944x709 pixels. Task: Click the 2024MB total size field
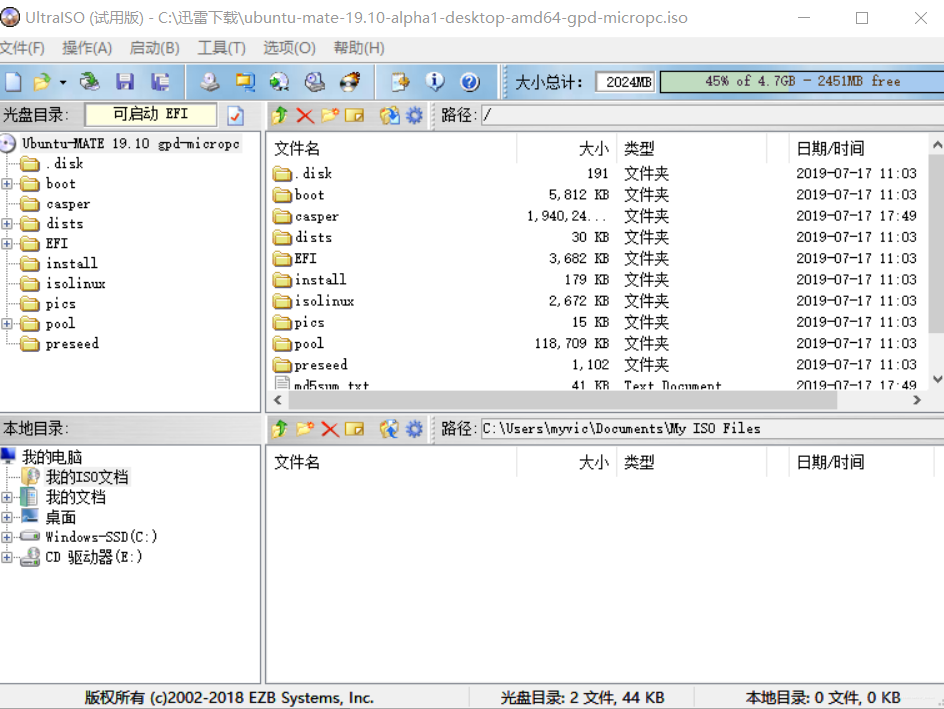pyautogui.click(x=626, y=82)
